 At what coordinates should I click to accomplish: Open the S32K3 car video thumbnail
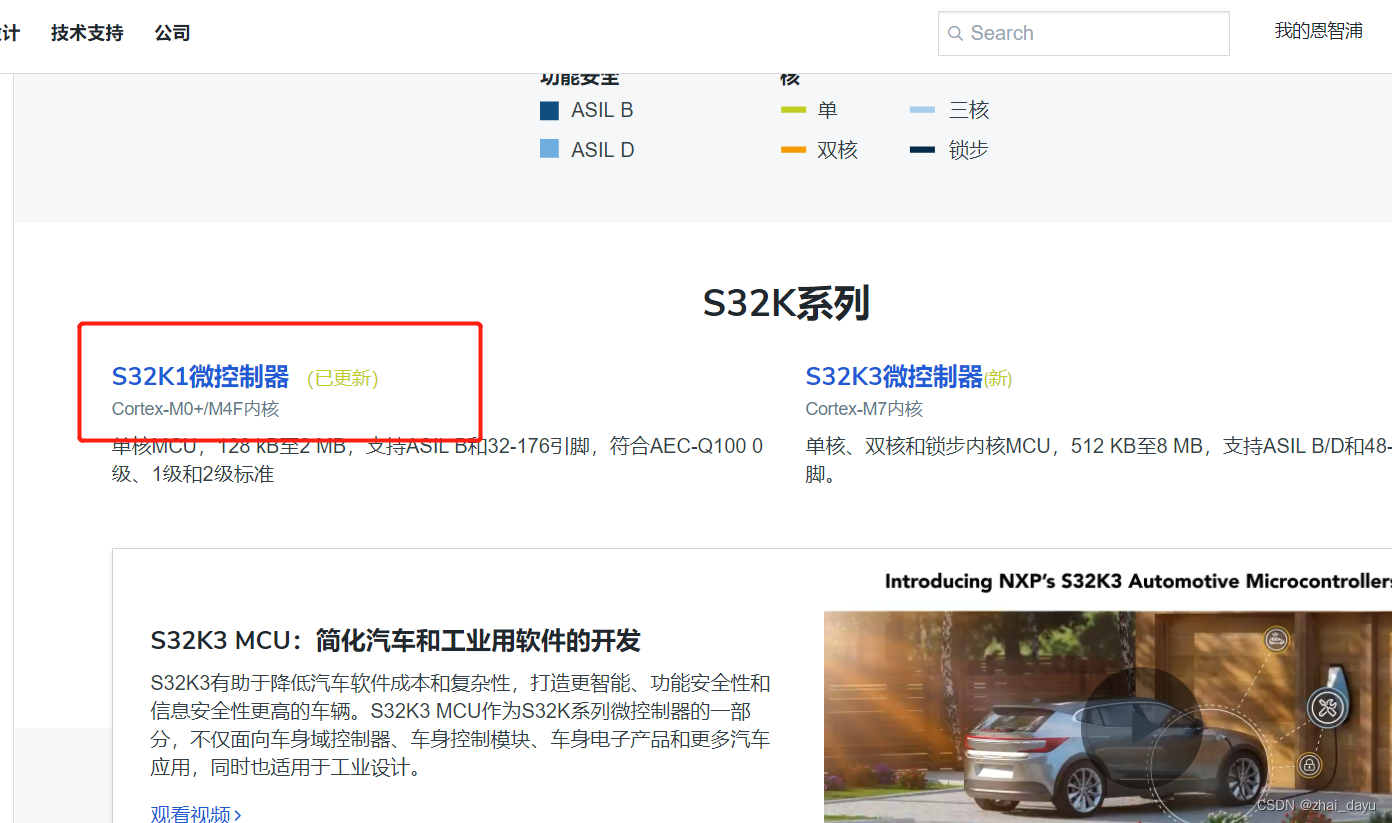click(1108, 717)
